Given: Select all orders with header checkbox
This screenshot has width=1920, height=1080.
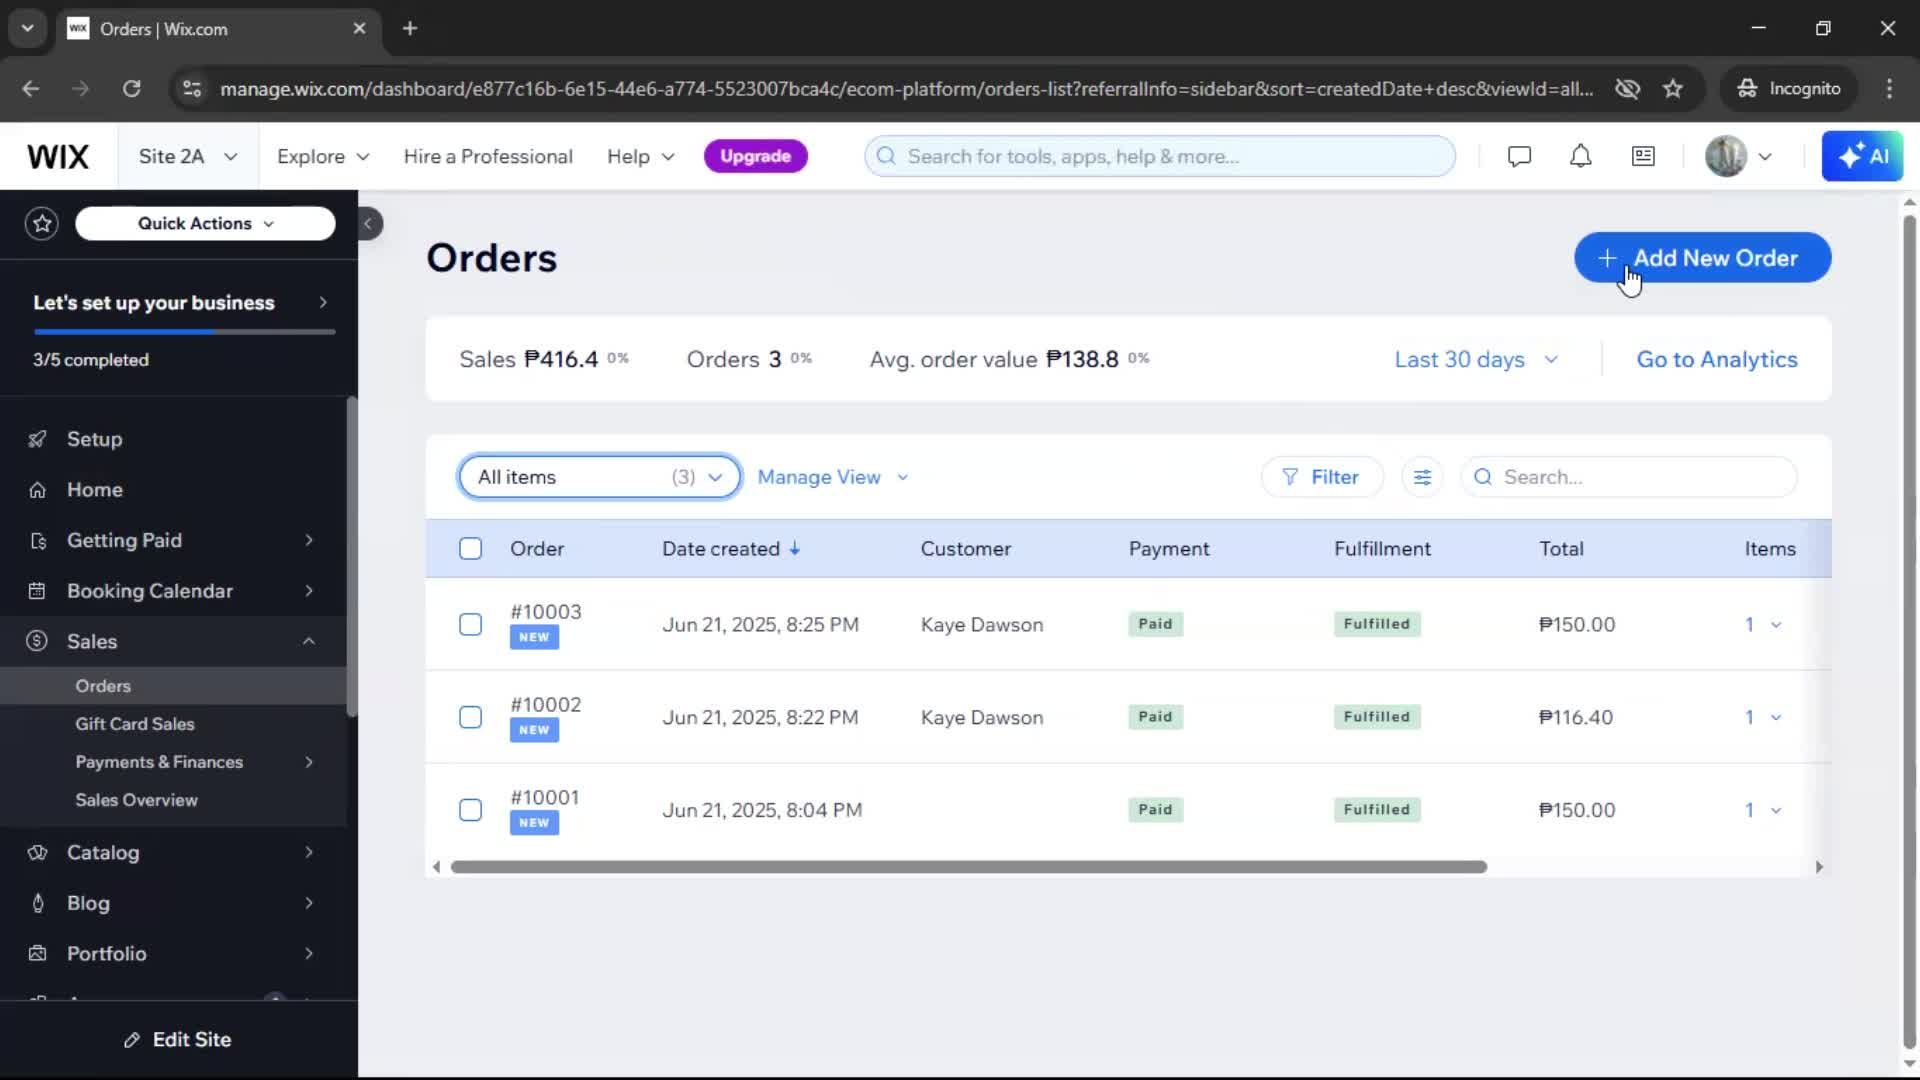Looking at the screenshot, I should (470, 549).
